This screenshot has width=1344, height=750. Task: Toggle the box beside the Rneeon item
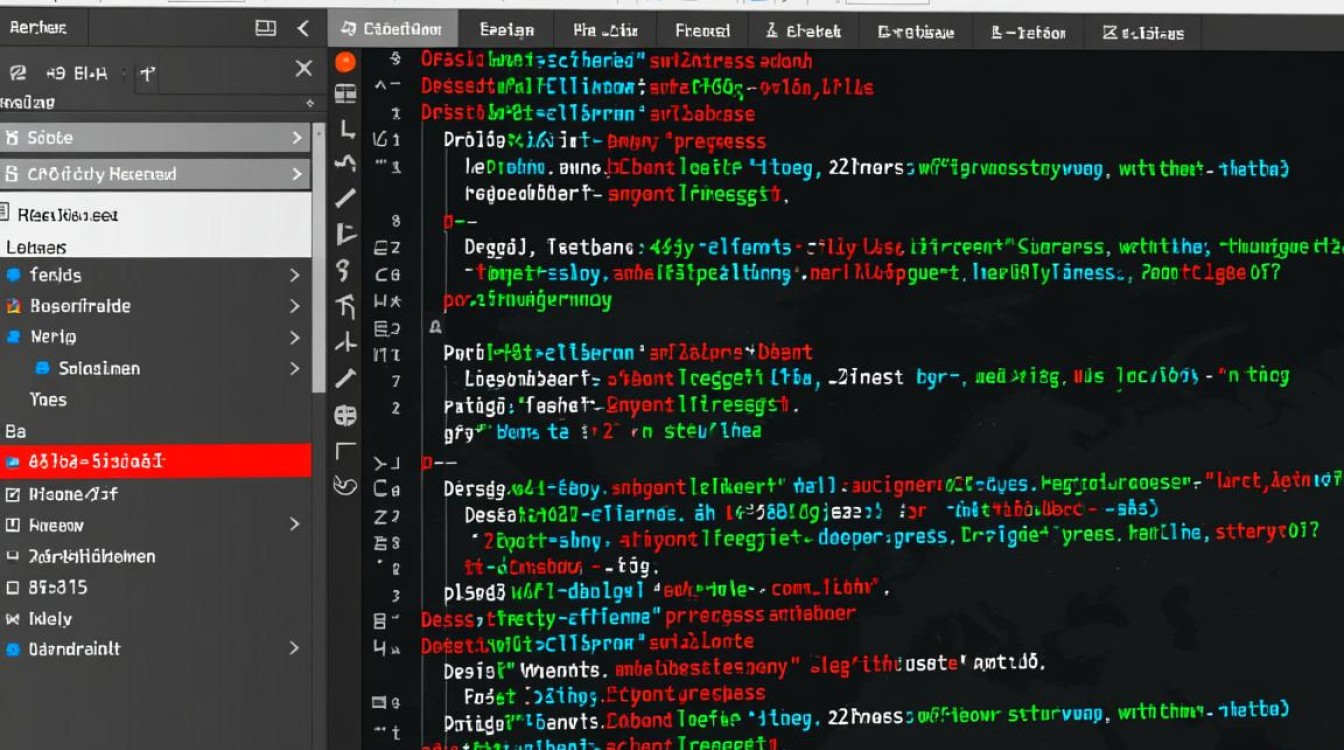click(13, 525)
